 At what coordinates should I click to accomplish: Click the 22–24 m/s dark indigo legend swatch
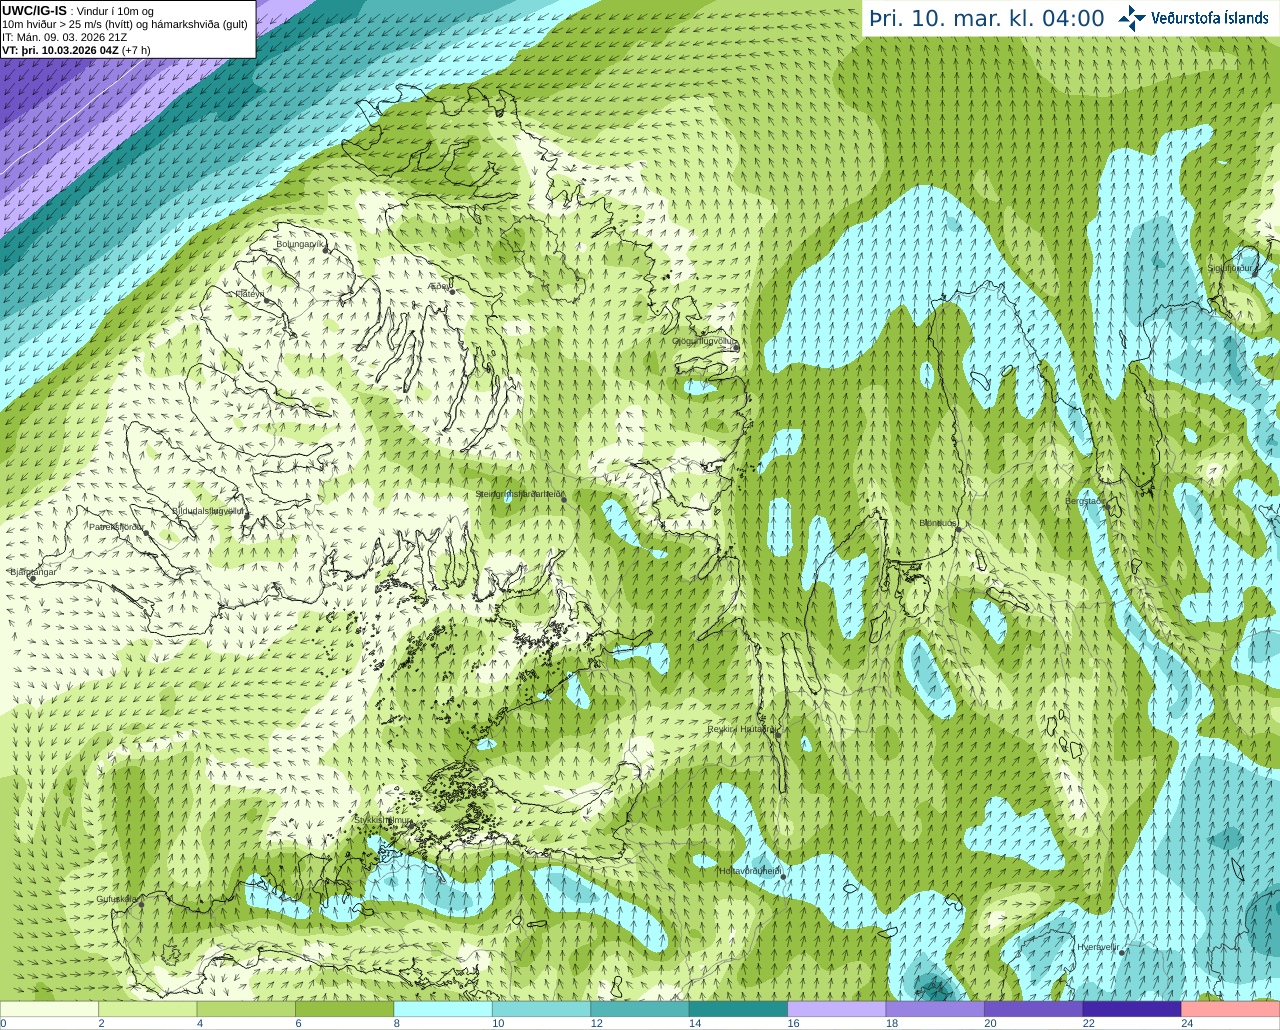[x=1132, y=1009]
